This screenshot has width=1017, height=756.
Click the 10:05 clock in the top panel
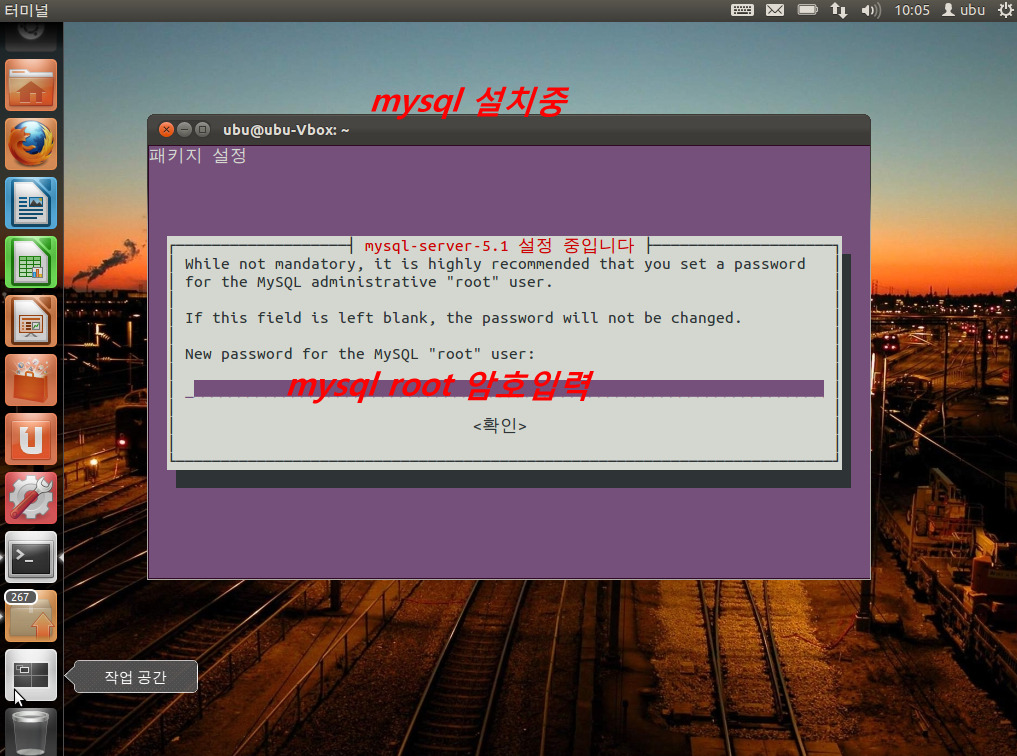pos(912,10)
